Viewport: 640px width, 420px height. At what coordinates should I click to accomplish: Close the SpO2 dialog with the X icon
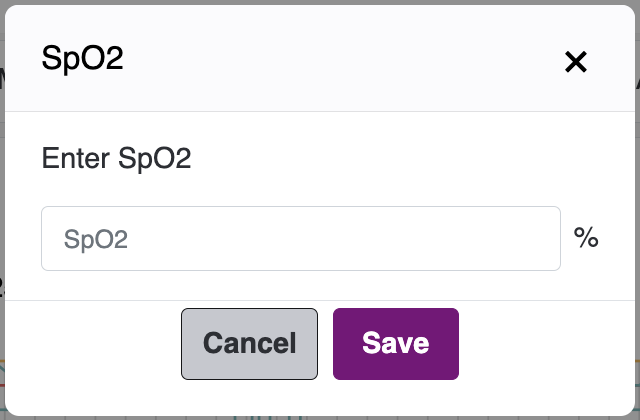coord(576,62)
